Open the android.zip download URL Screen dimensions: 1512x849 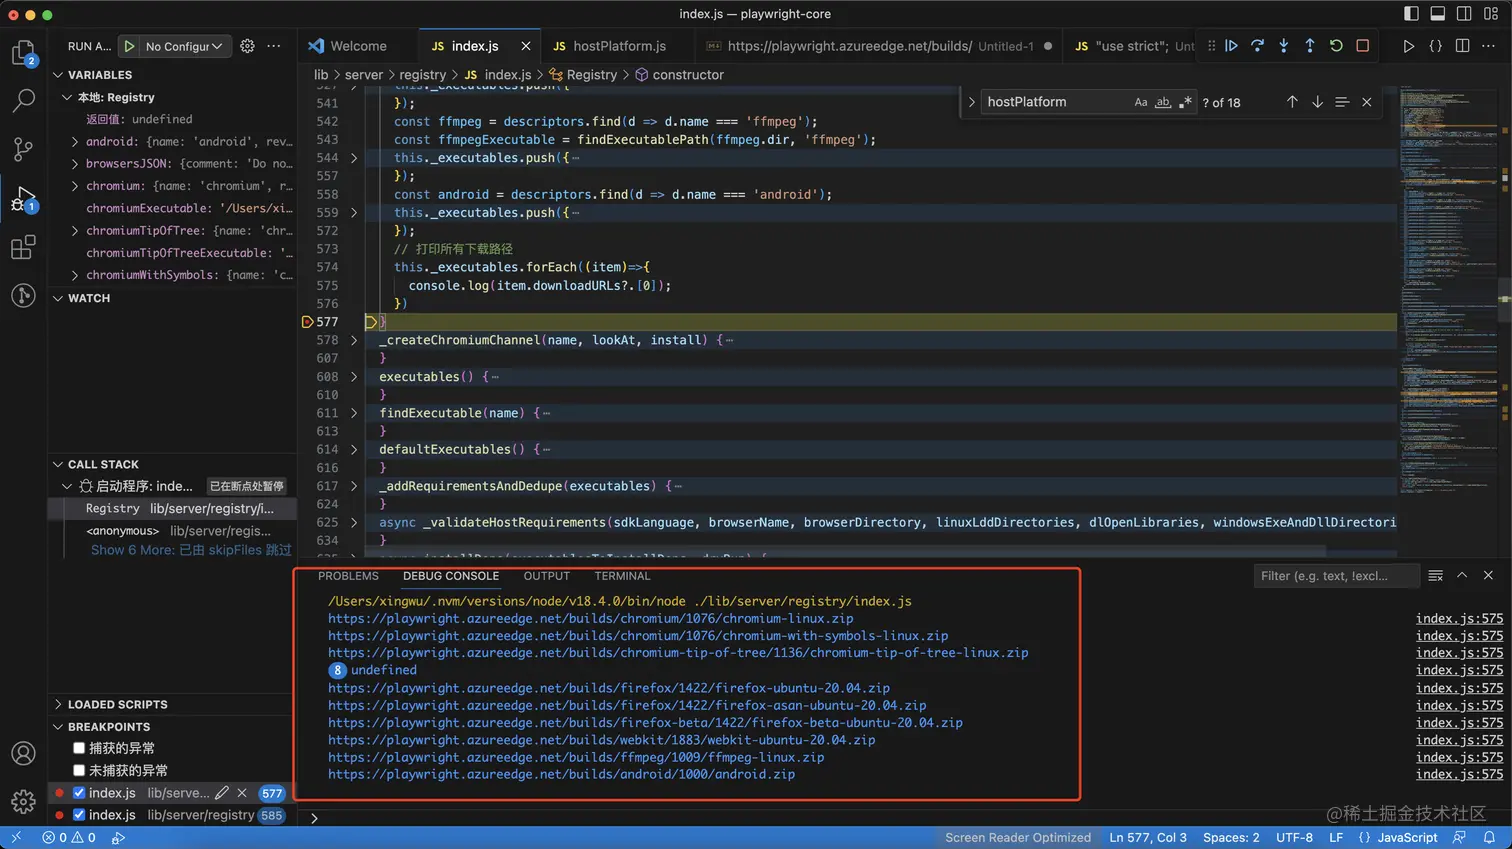tap(562, 775)
